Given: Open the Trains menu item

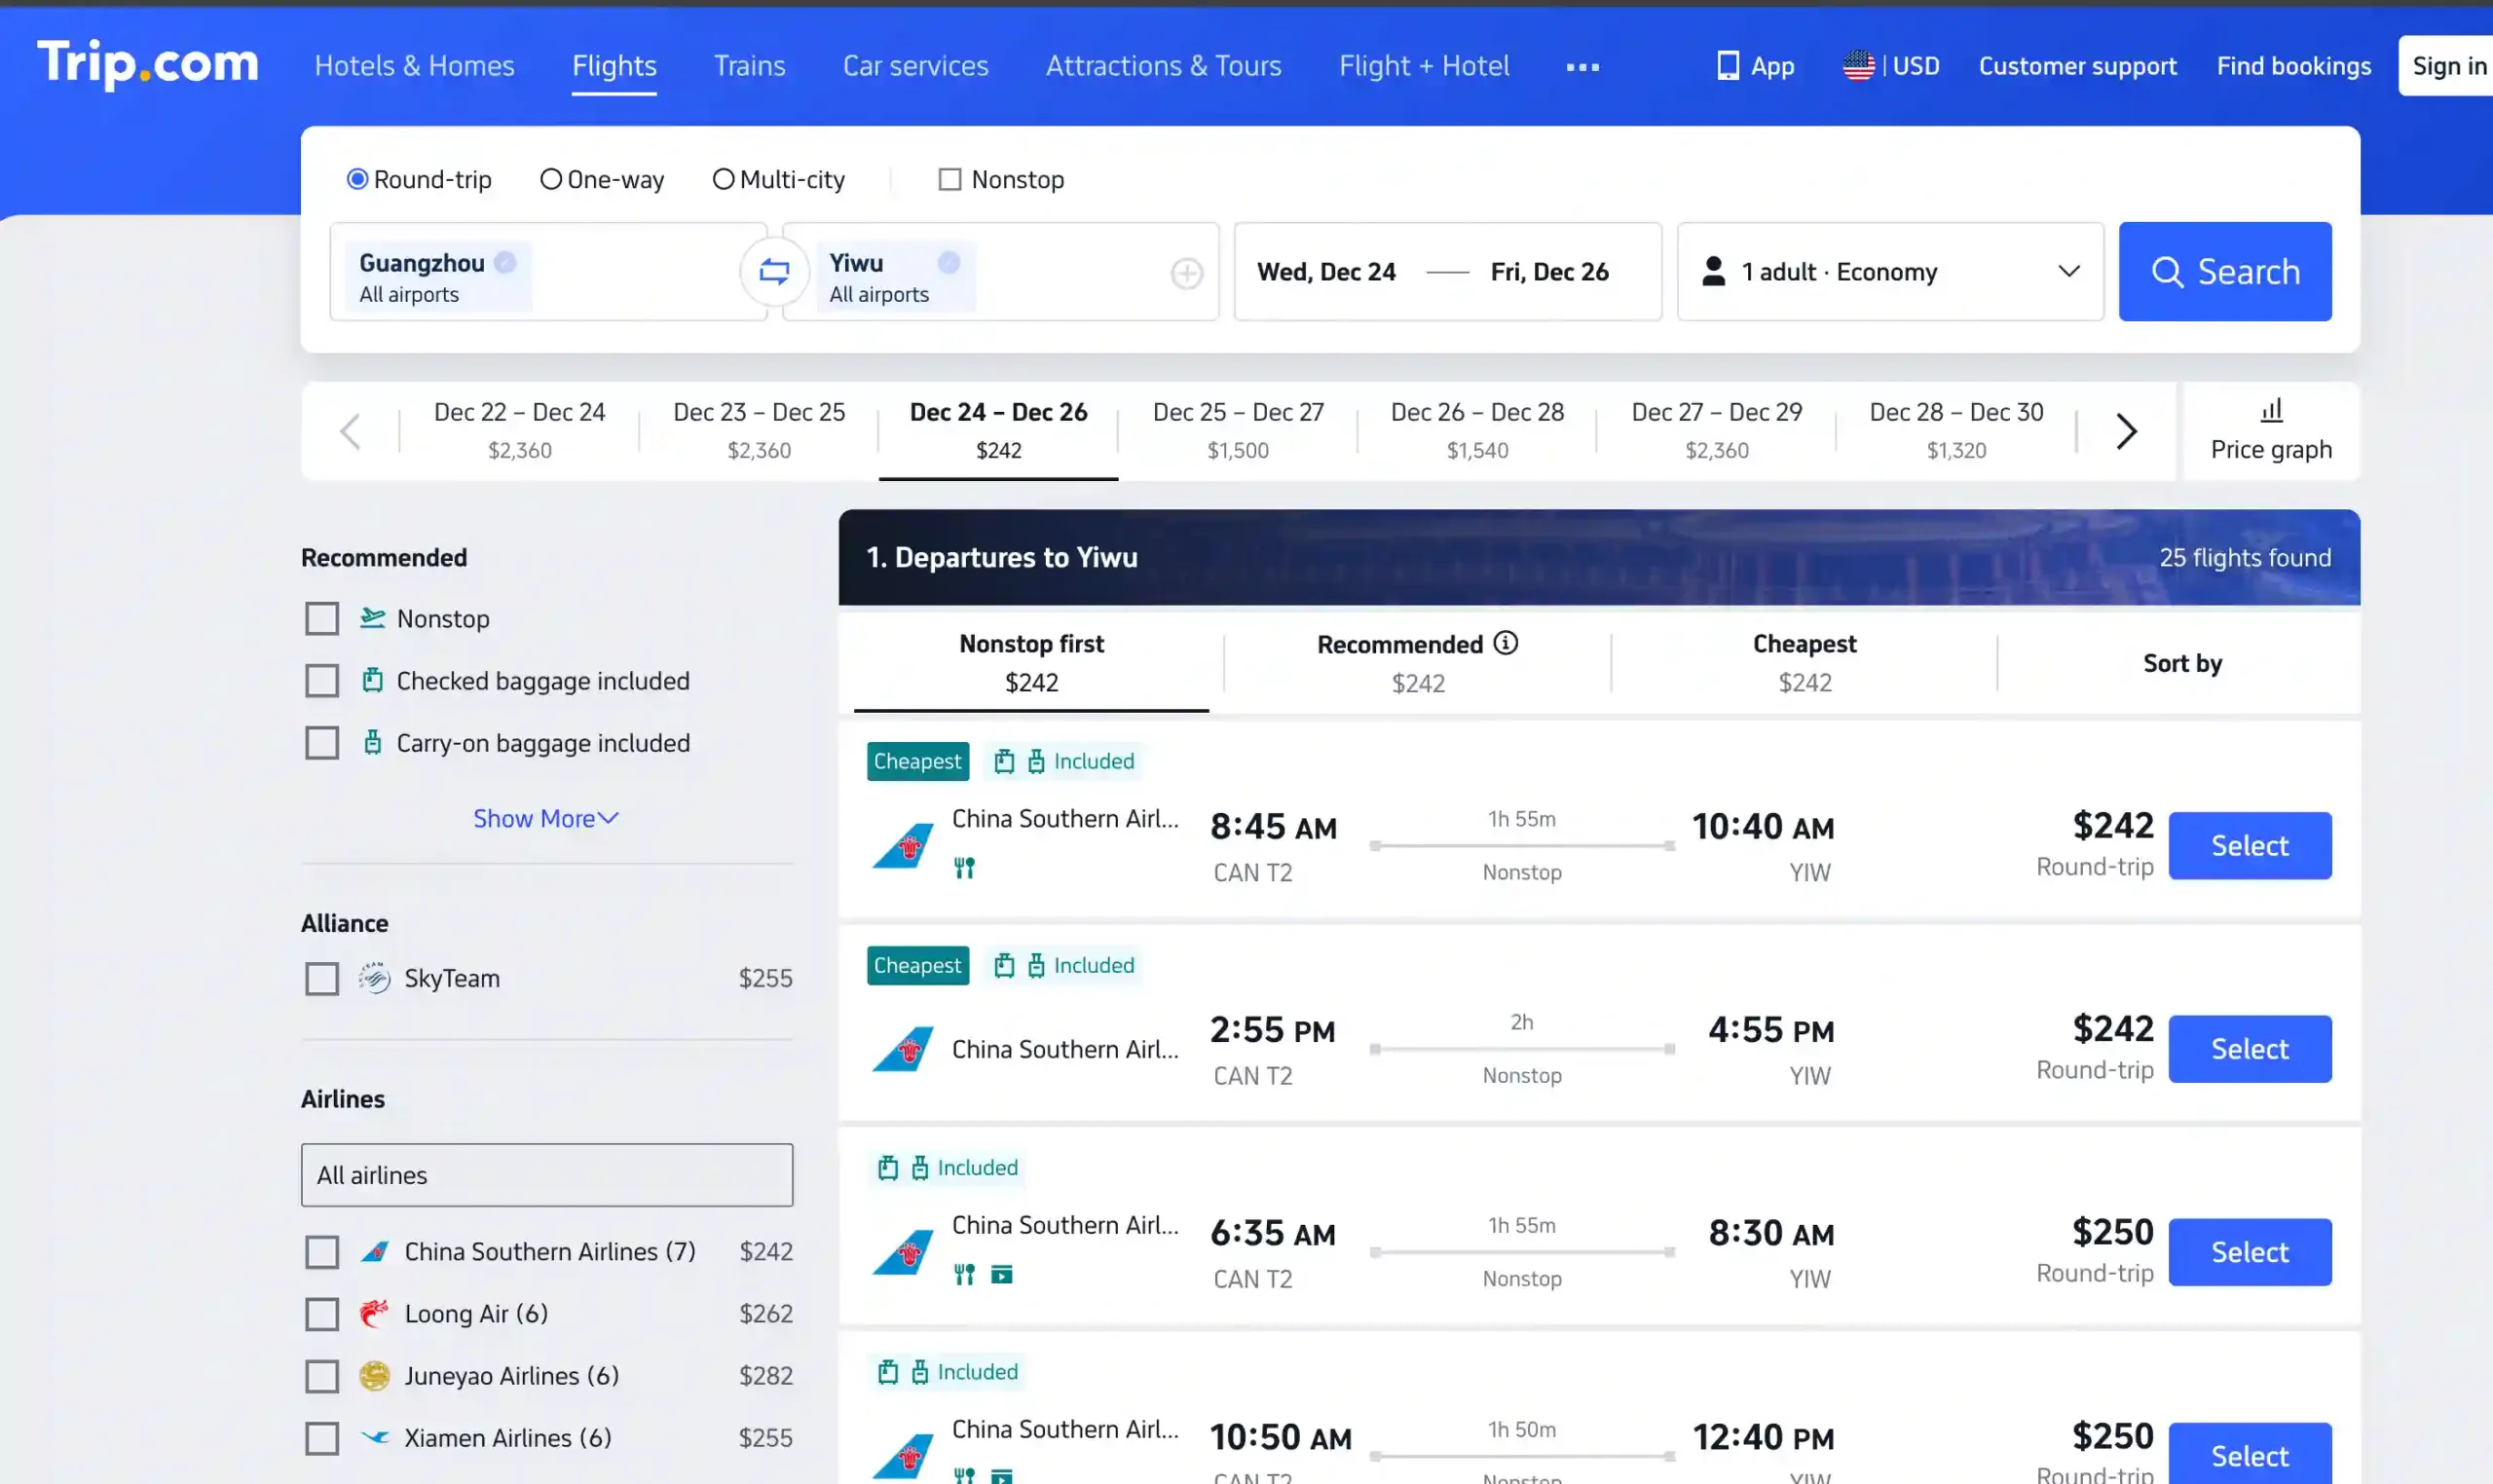Looking at the screenshot, I should pos(749,66).
